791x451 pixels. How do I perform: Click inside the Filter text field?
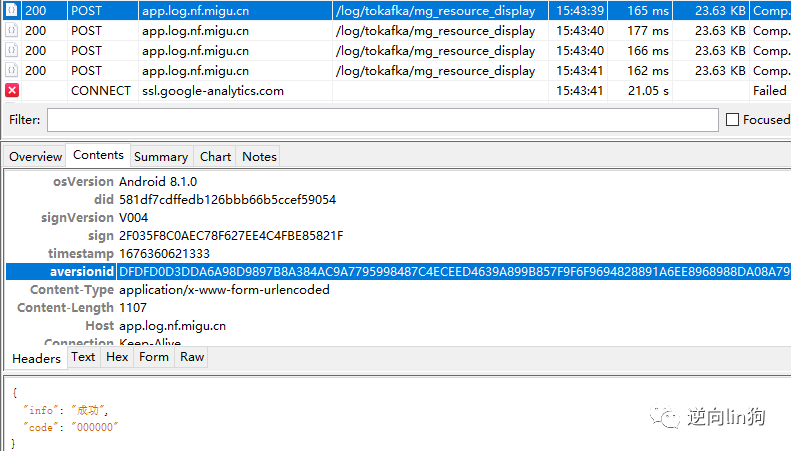tap(382, 120)
